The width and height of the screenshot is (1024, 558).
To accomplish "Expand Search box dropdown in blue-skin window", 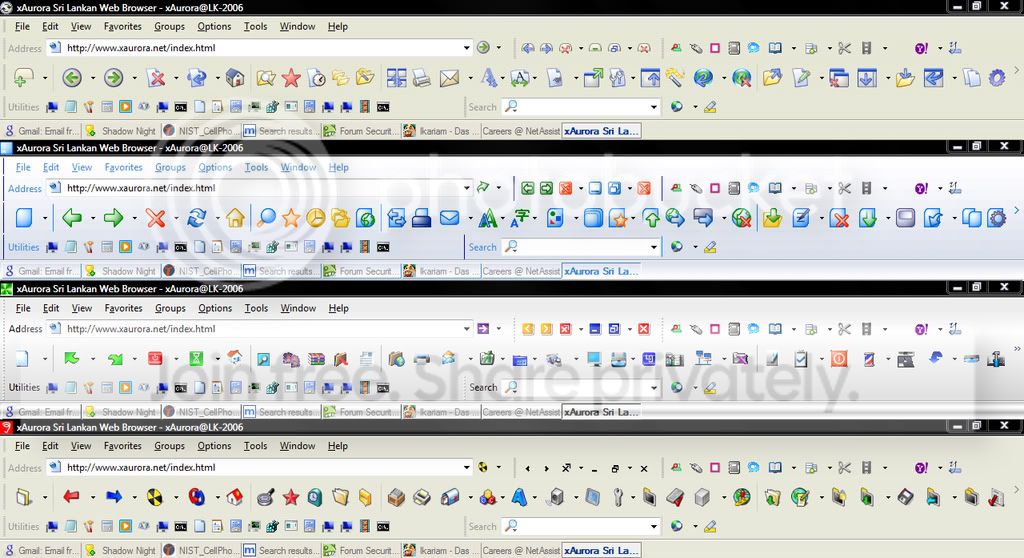I will click(654, 247).
